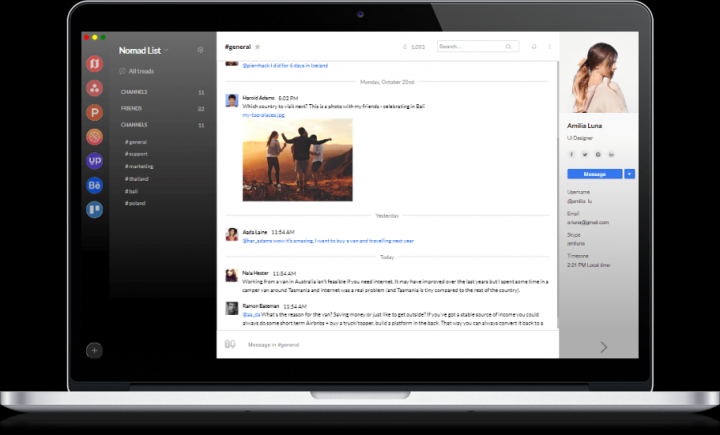720x435 pixels.
Task: Switch to the three-dots Asana-style workspace
Action: click(x=94, y=88)
